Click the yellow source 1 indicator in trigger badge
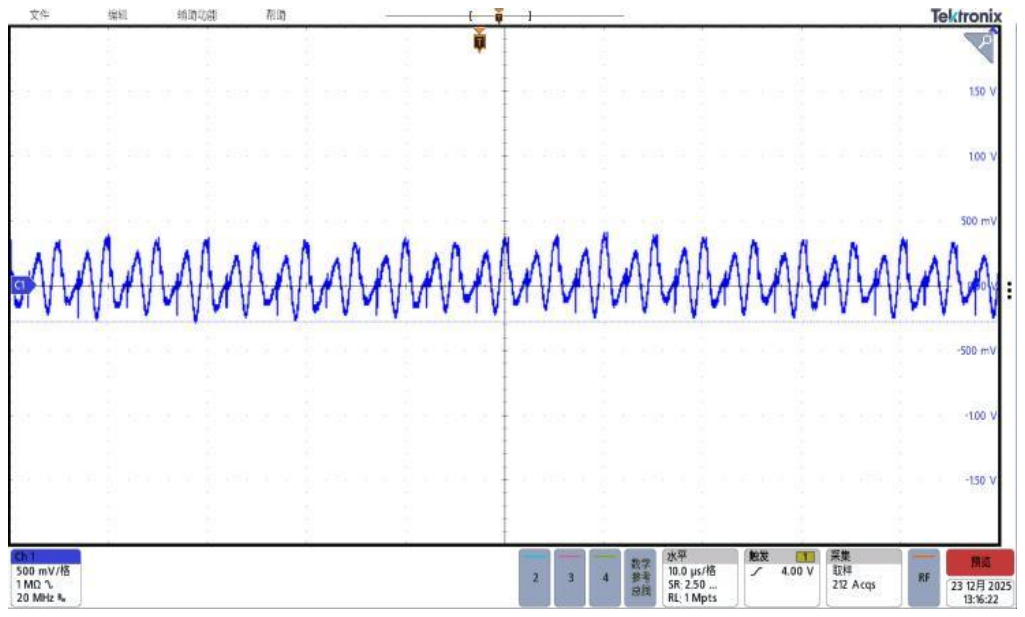1025x617 pixels. click(805, 556)
